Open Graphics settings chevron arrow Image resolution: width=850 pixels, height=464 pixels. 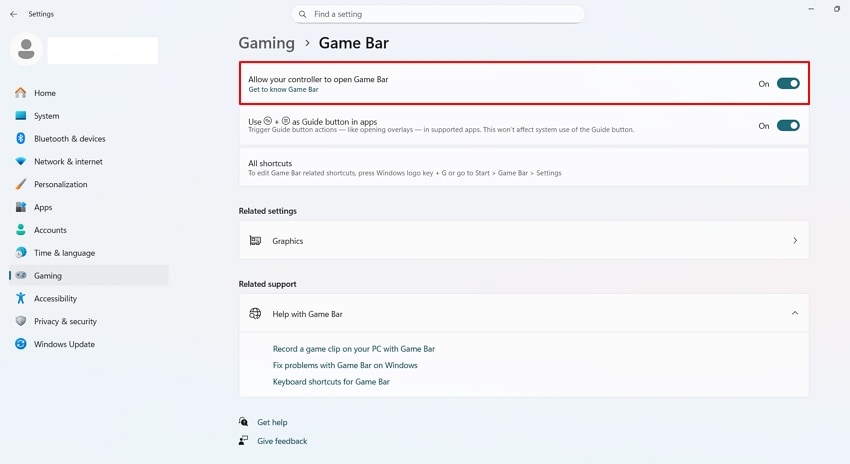click(795, 240)
